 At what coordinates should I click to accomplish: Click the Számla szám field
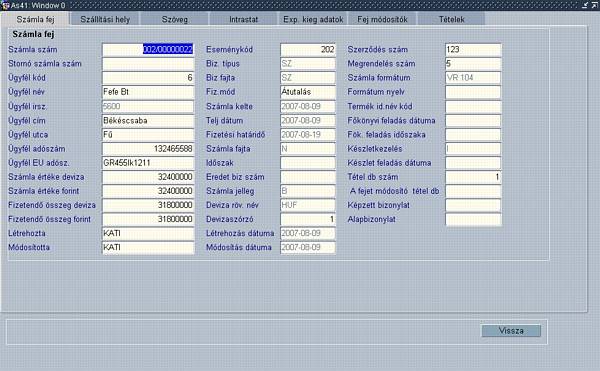point(148,49)
